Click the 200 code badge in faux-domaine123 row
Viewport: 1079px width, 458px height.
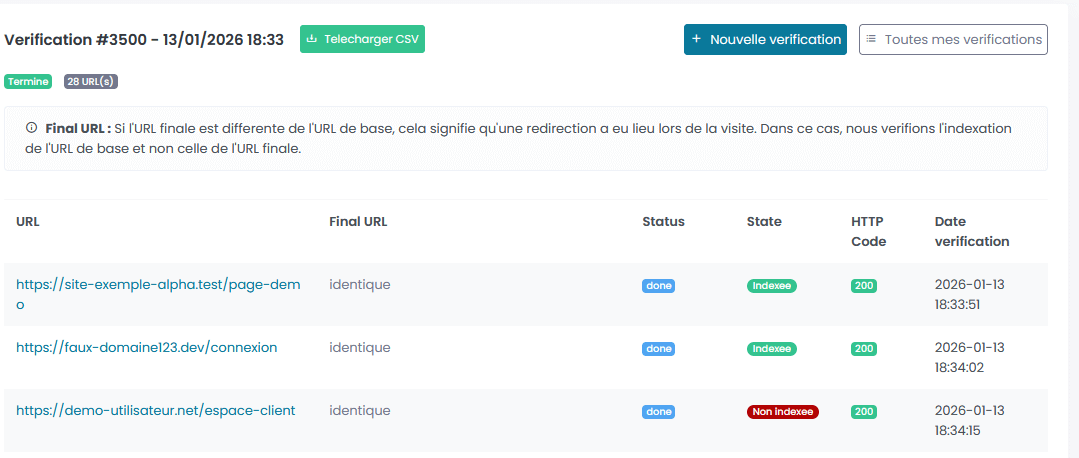click(x=863, y=349)
